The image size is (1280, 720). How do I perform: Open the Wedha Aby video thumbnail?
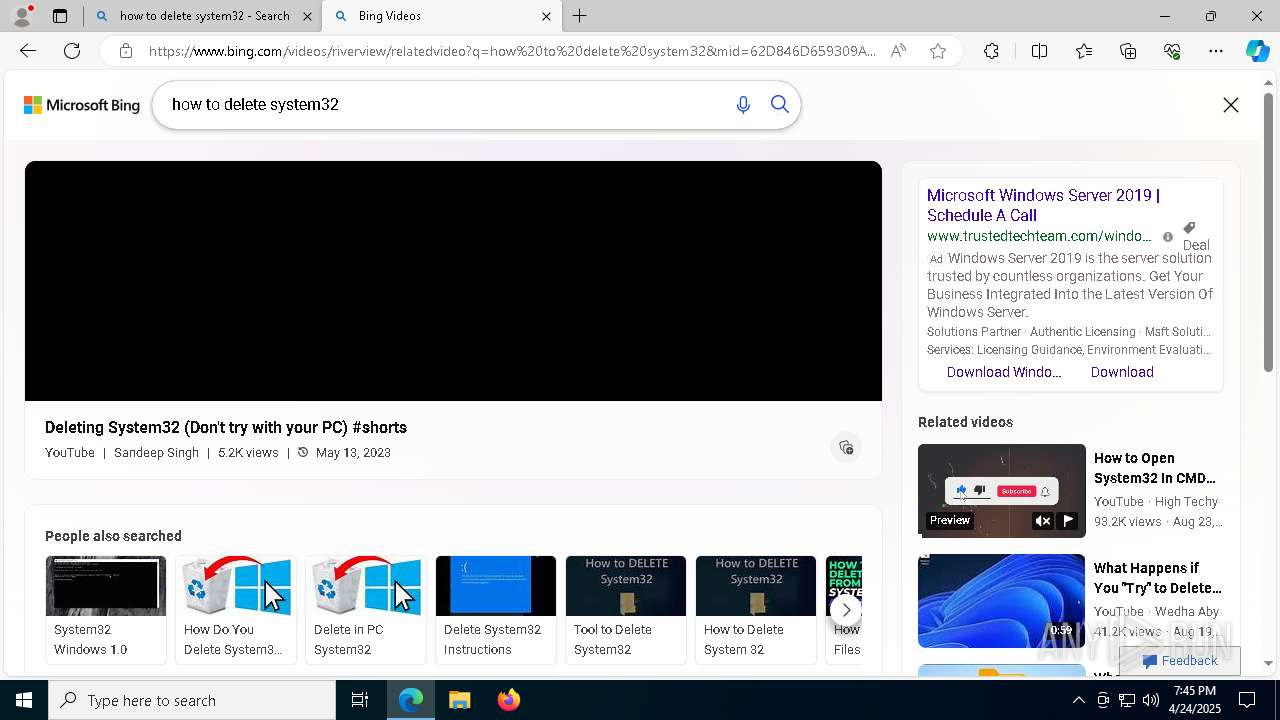[x=1001, y=601]
